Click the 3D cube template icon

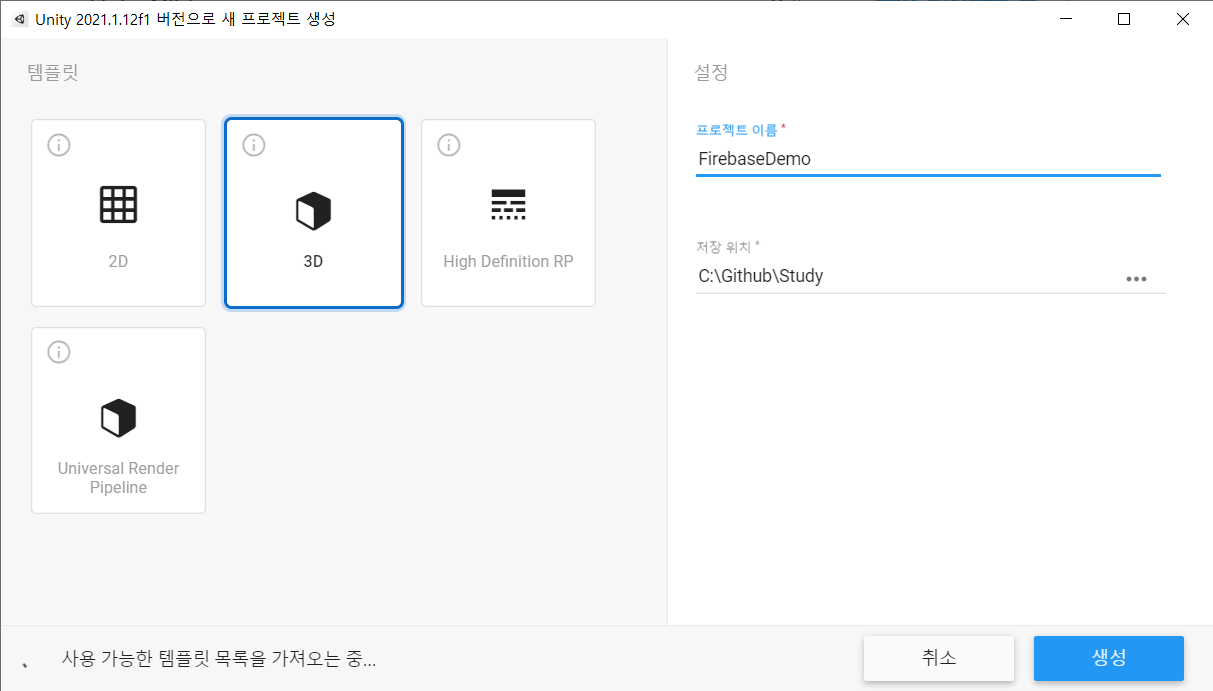click(x=313, y=211)
